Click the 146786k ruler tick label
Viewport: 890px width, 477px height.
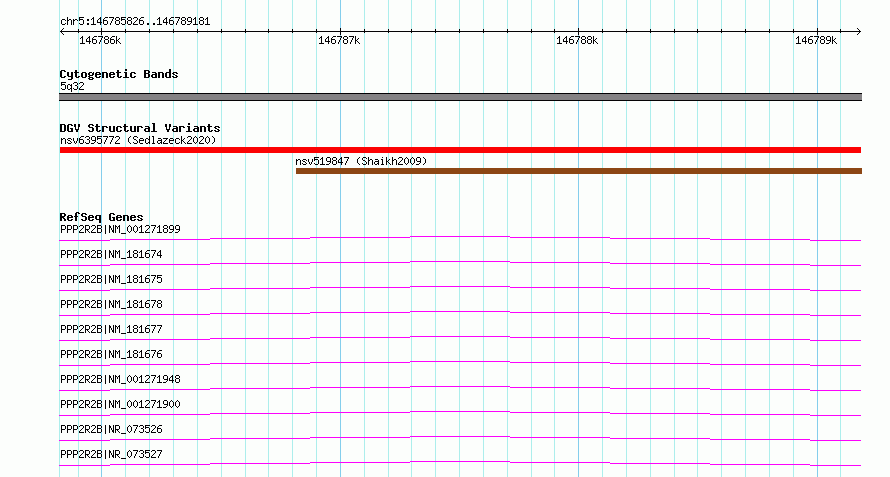coord(100,41)
